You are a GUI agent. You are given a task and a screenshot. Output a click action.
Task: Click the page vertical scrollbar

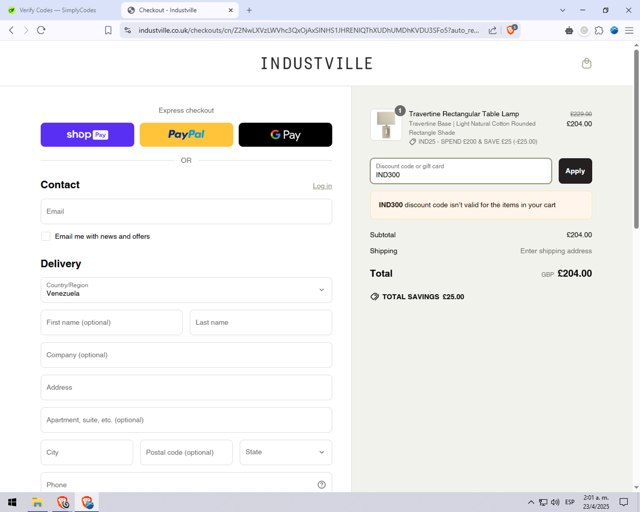click(x=636, y=139)
